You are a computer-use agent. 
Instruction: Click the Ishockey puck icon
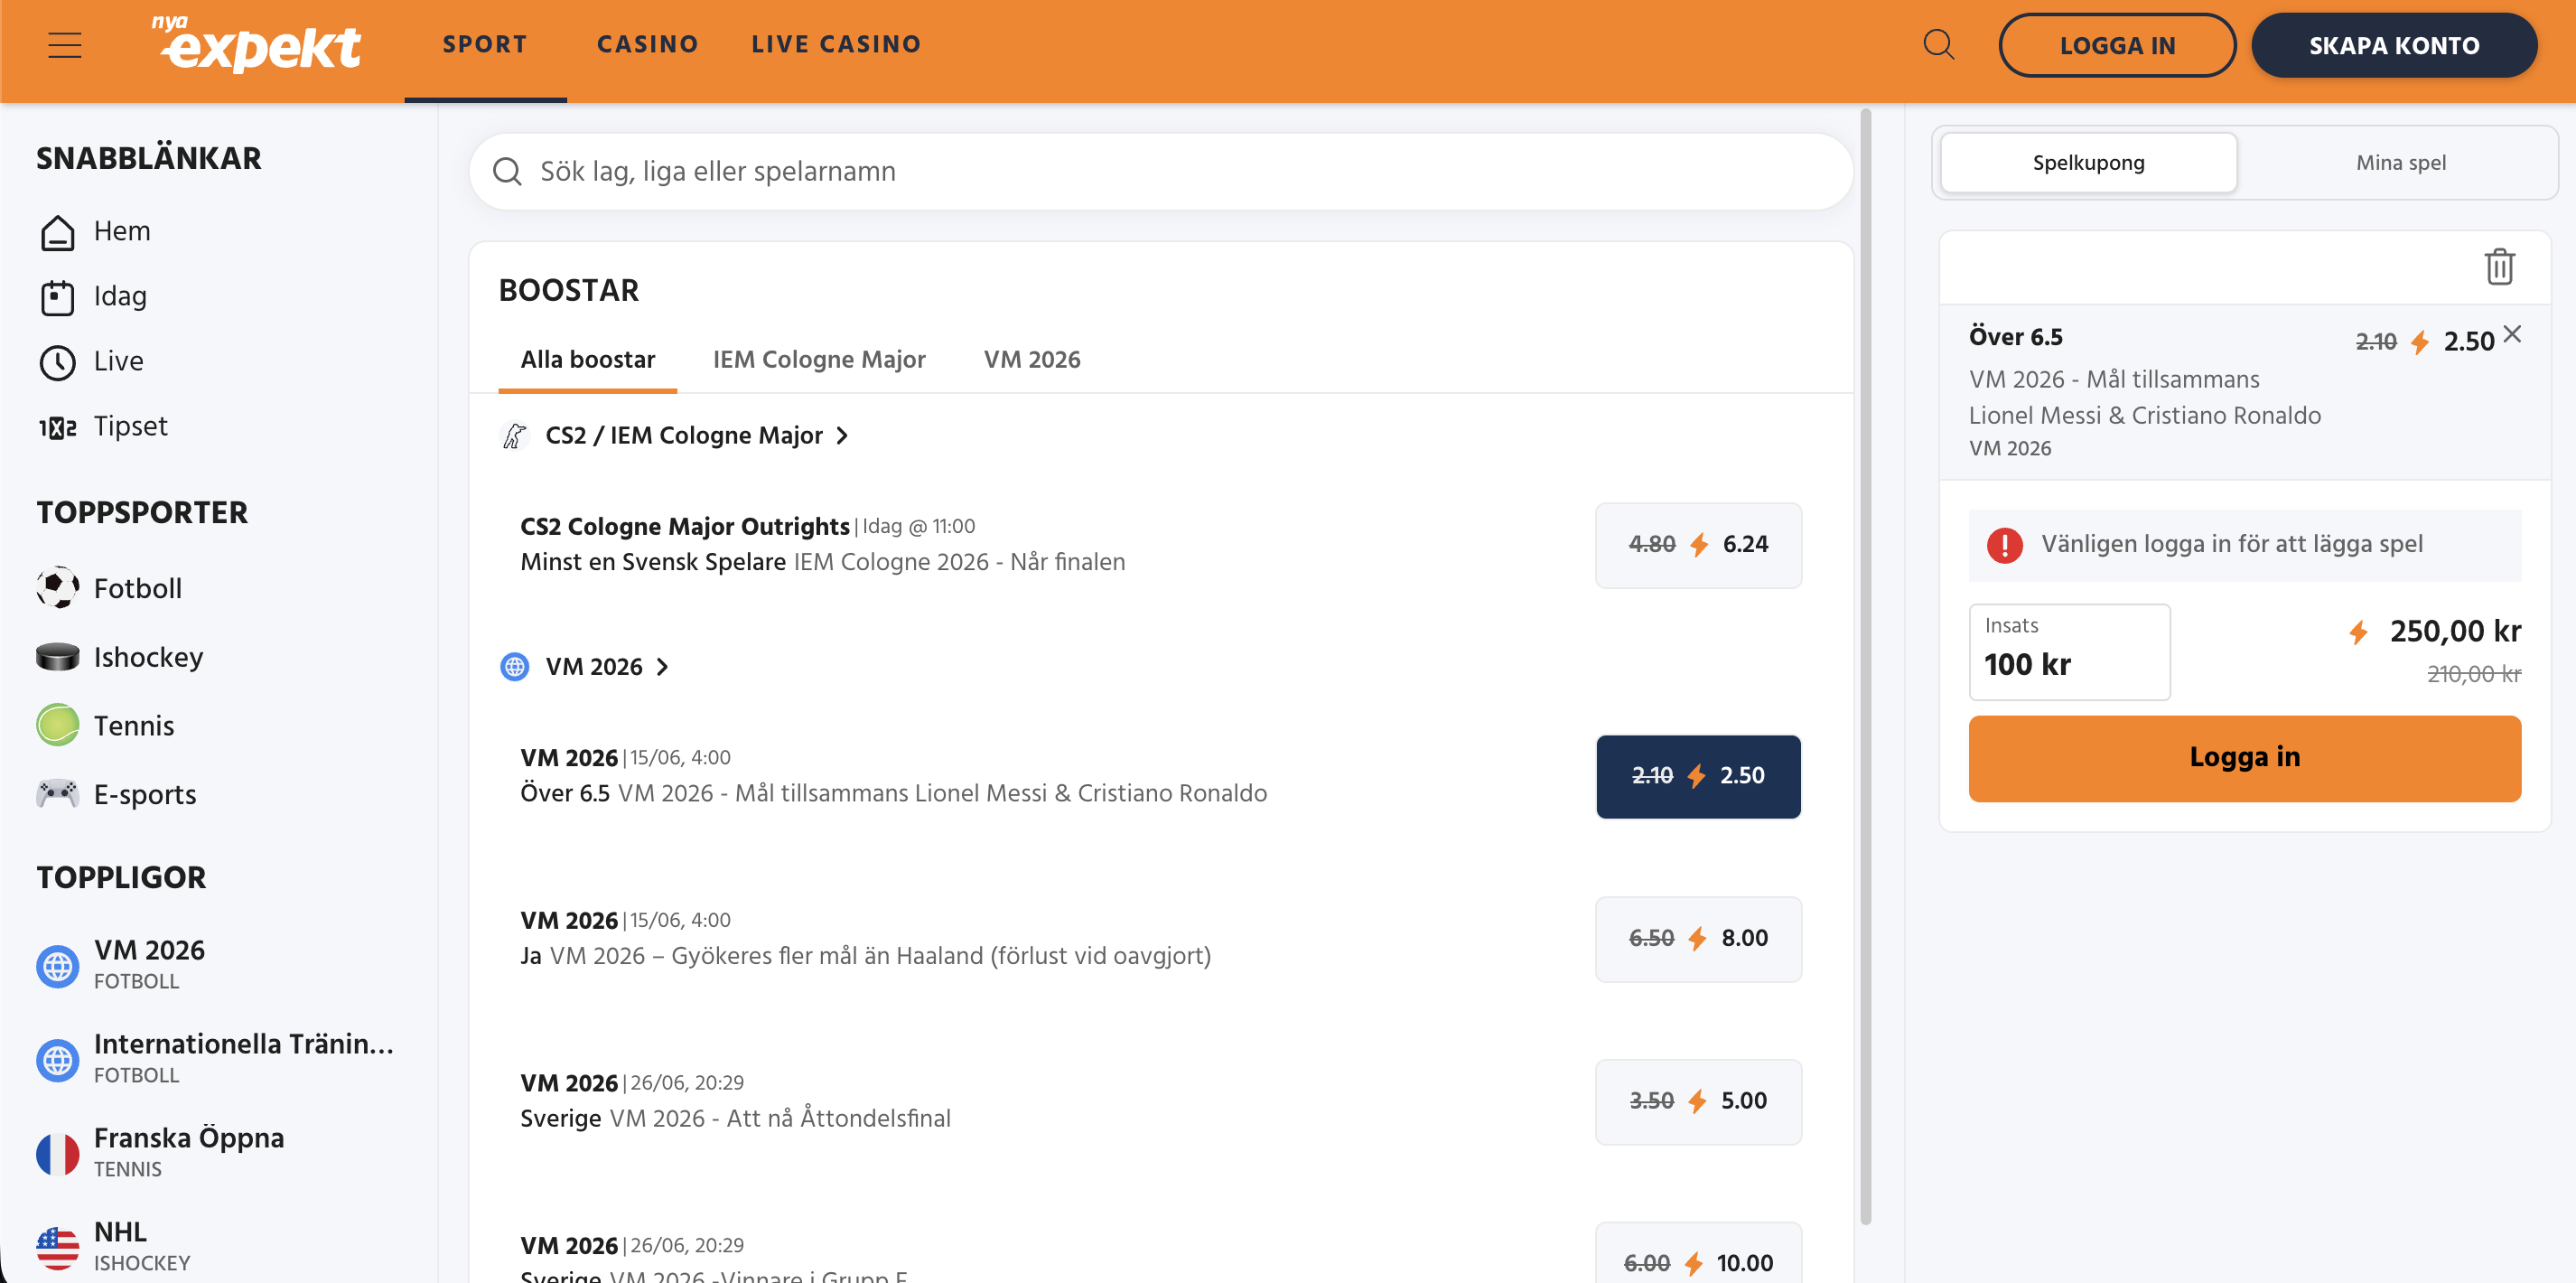[x=57, y=657]
